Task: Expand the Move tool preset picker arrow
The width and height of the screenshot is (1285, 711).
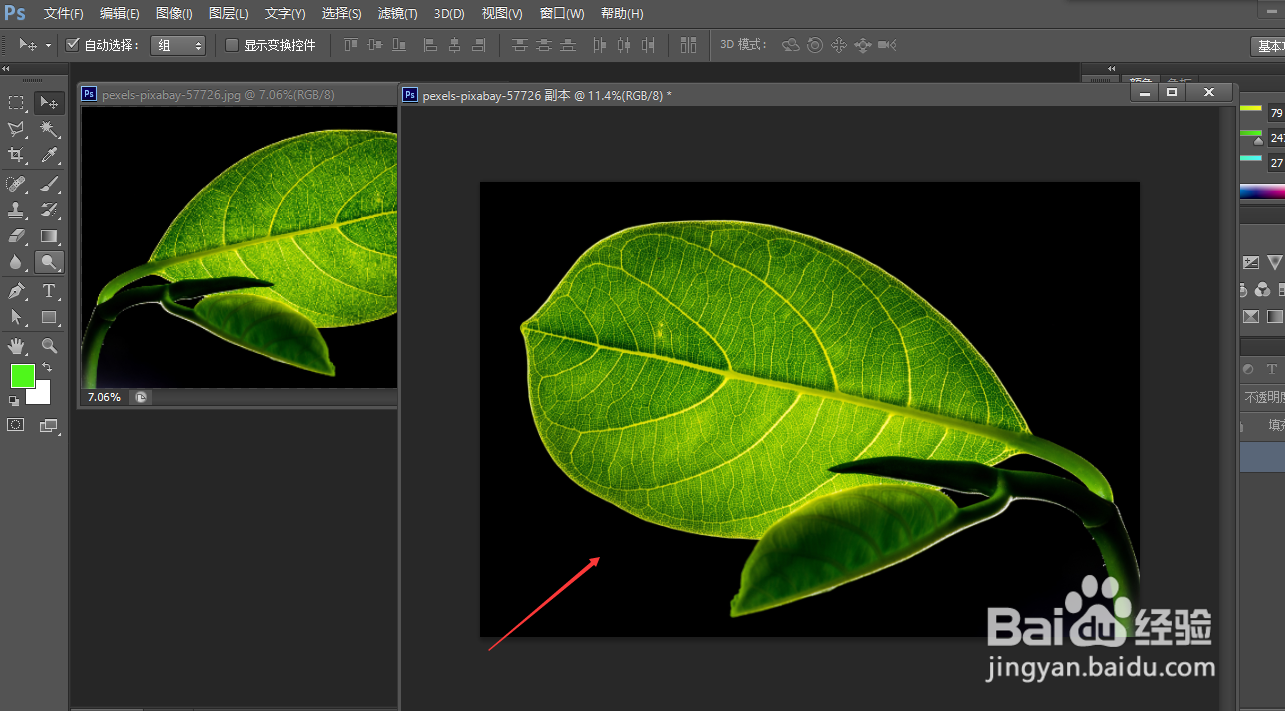Action: coord(48,46)
